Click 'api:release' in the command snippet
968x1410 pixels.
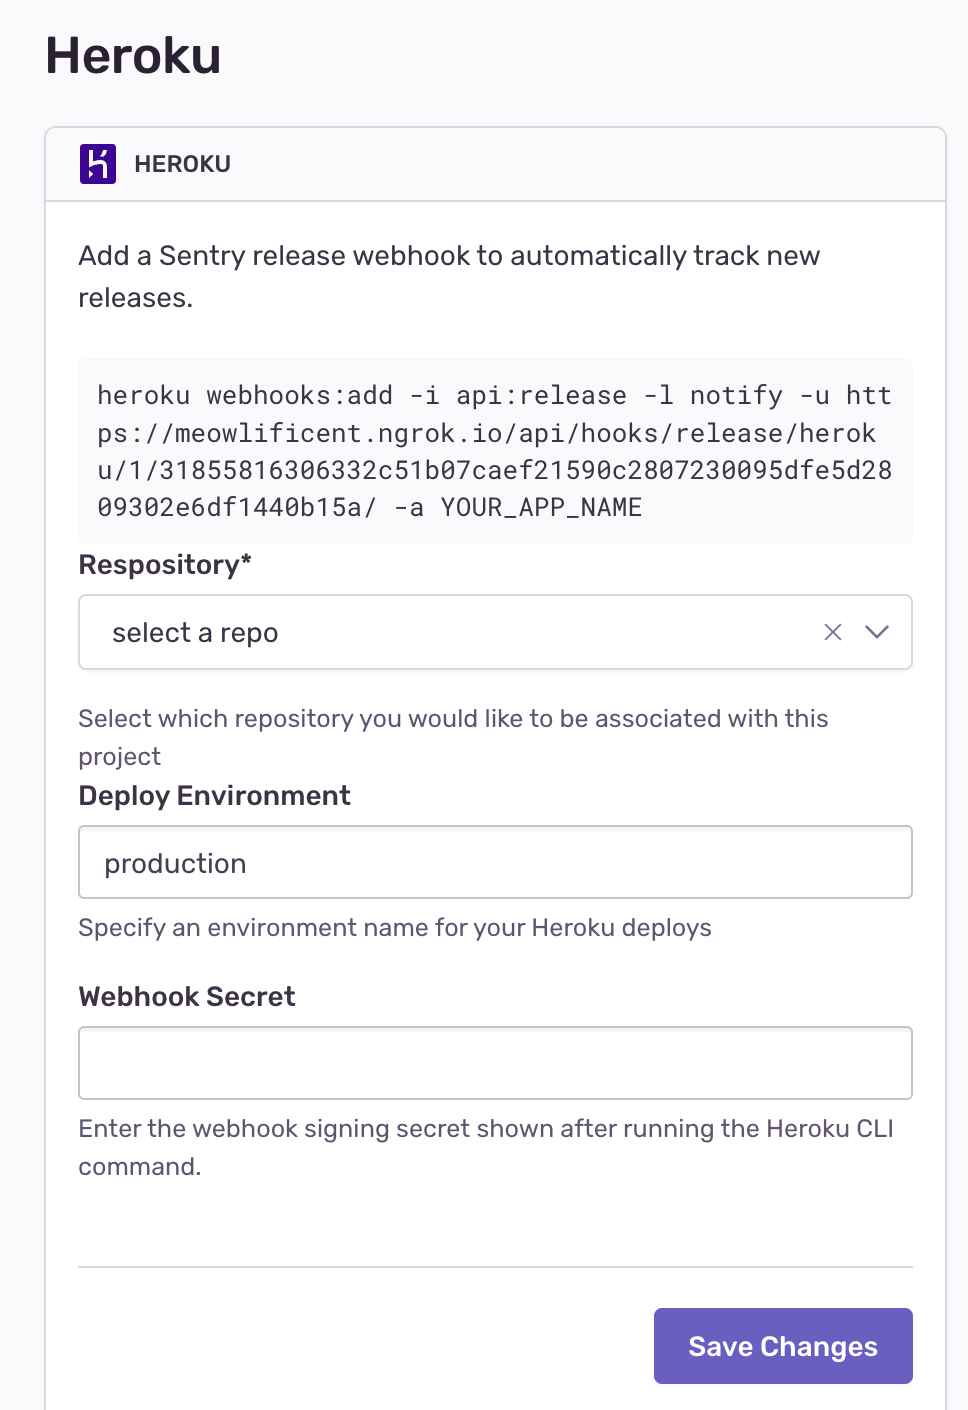541,396
